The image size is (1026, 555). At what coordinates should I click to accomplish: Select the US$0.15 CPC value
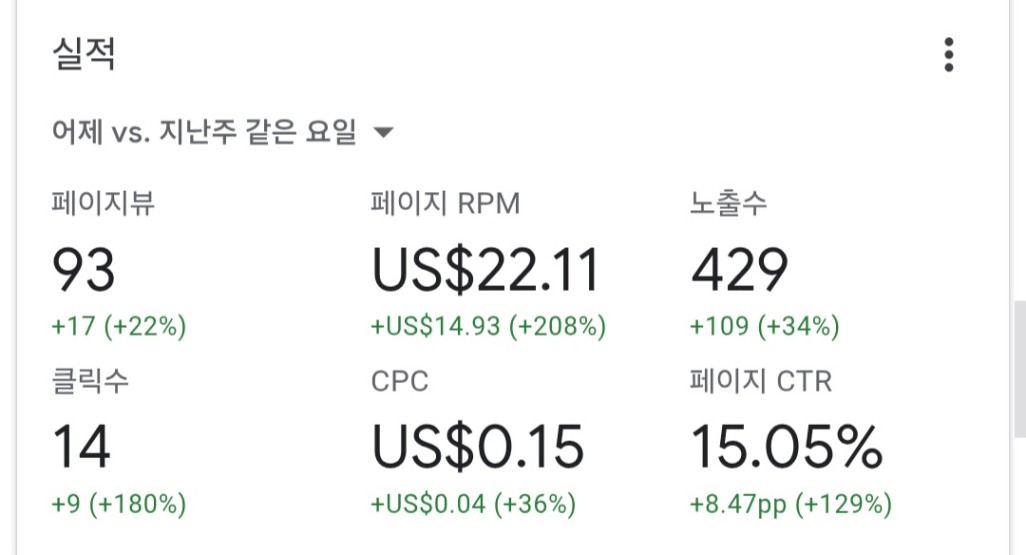477,447
